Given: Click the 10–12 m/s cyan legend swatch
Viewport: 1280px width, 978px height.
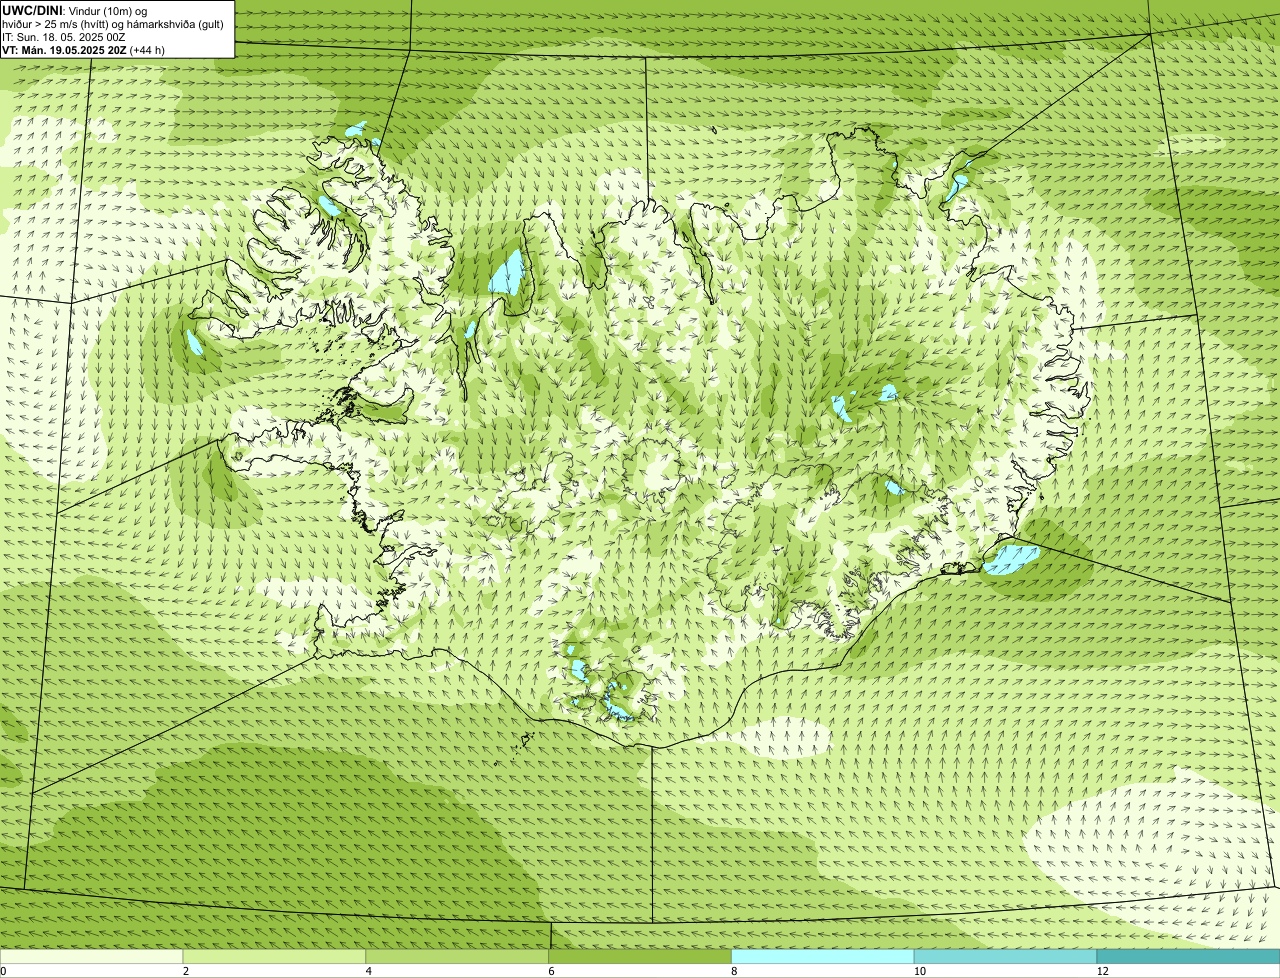Looking at the screenshot, I should (1005, 957).
